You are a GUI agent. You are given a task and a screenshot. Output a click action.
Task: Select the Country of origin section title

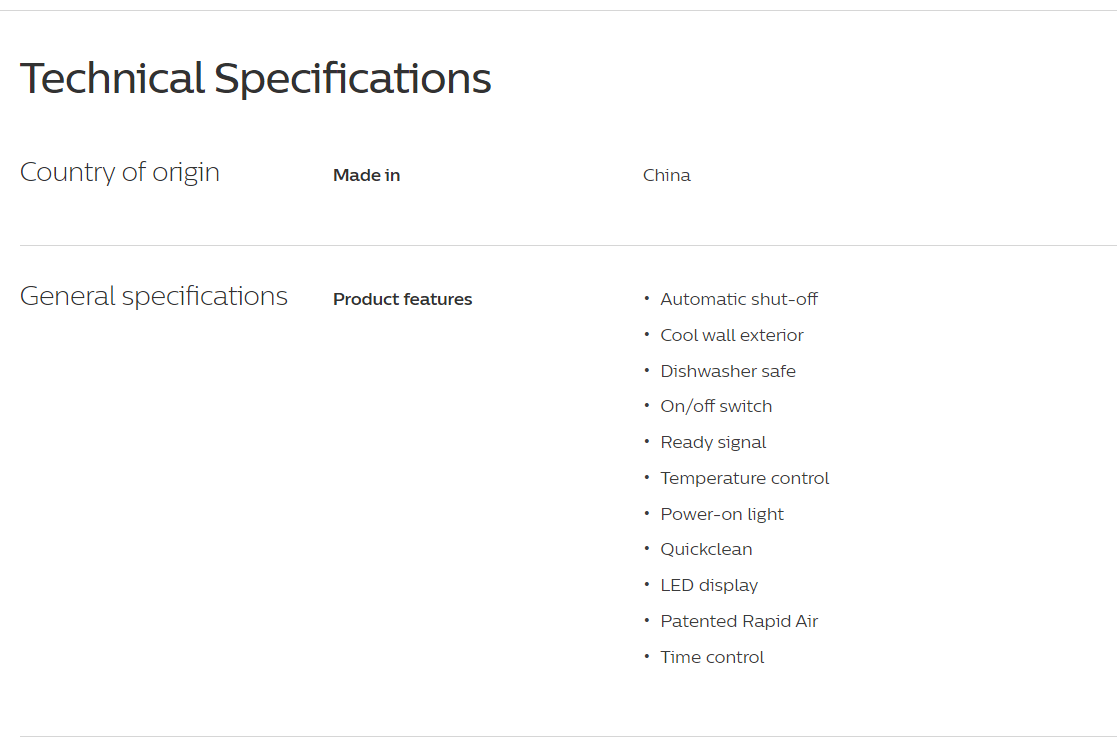(x=120, y=172)
